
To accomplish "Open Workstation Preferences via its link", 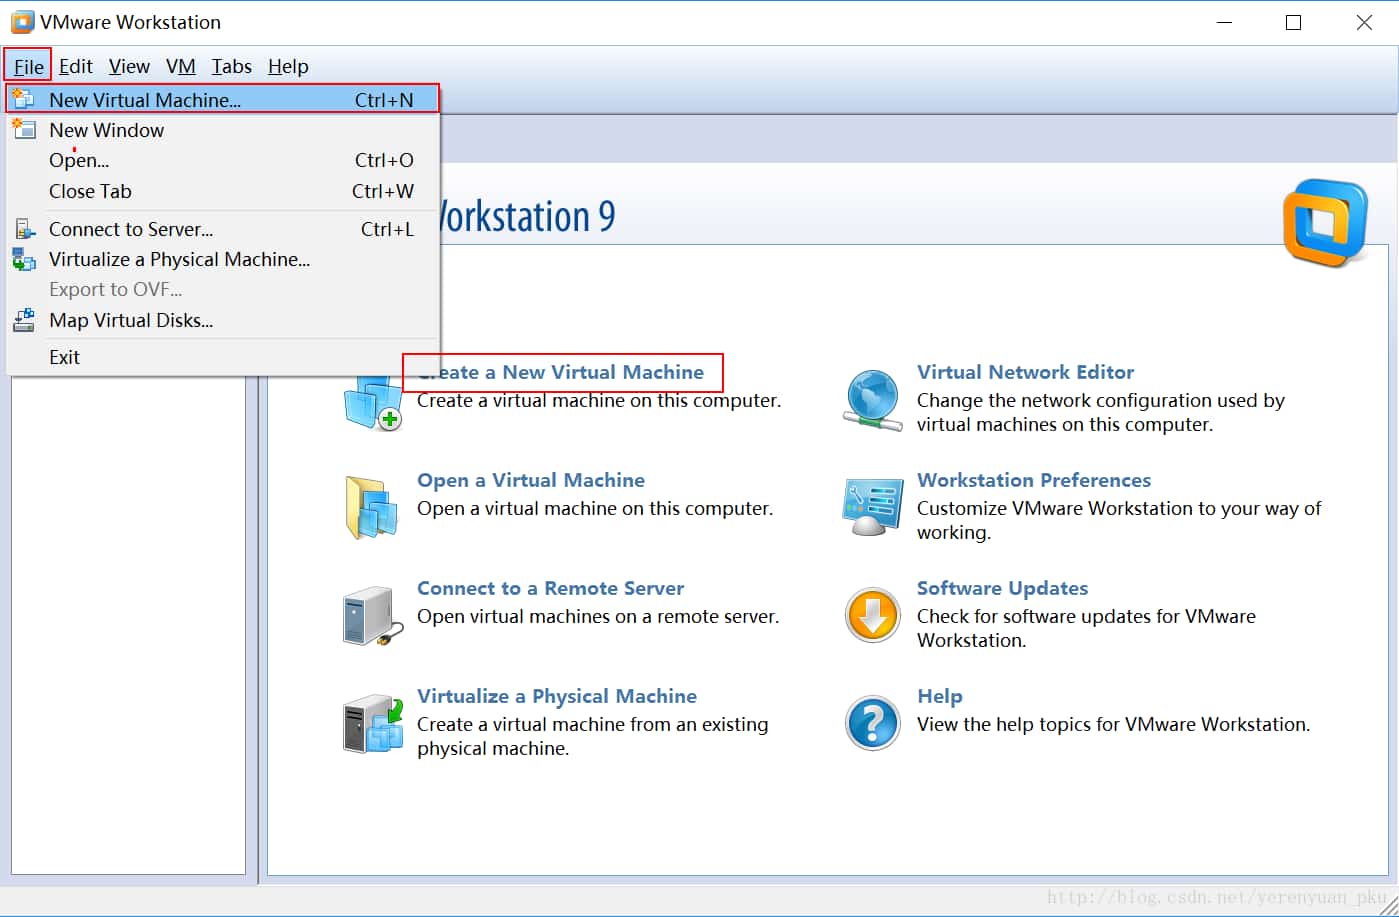I will pos(1034,480).
